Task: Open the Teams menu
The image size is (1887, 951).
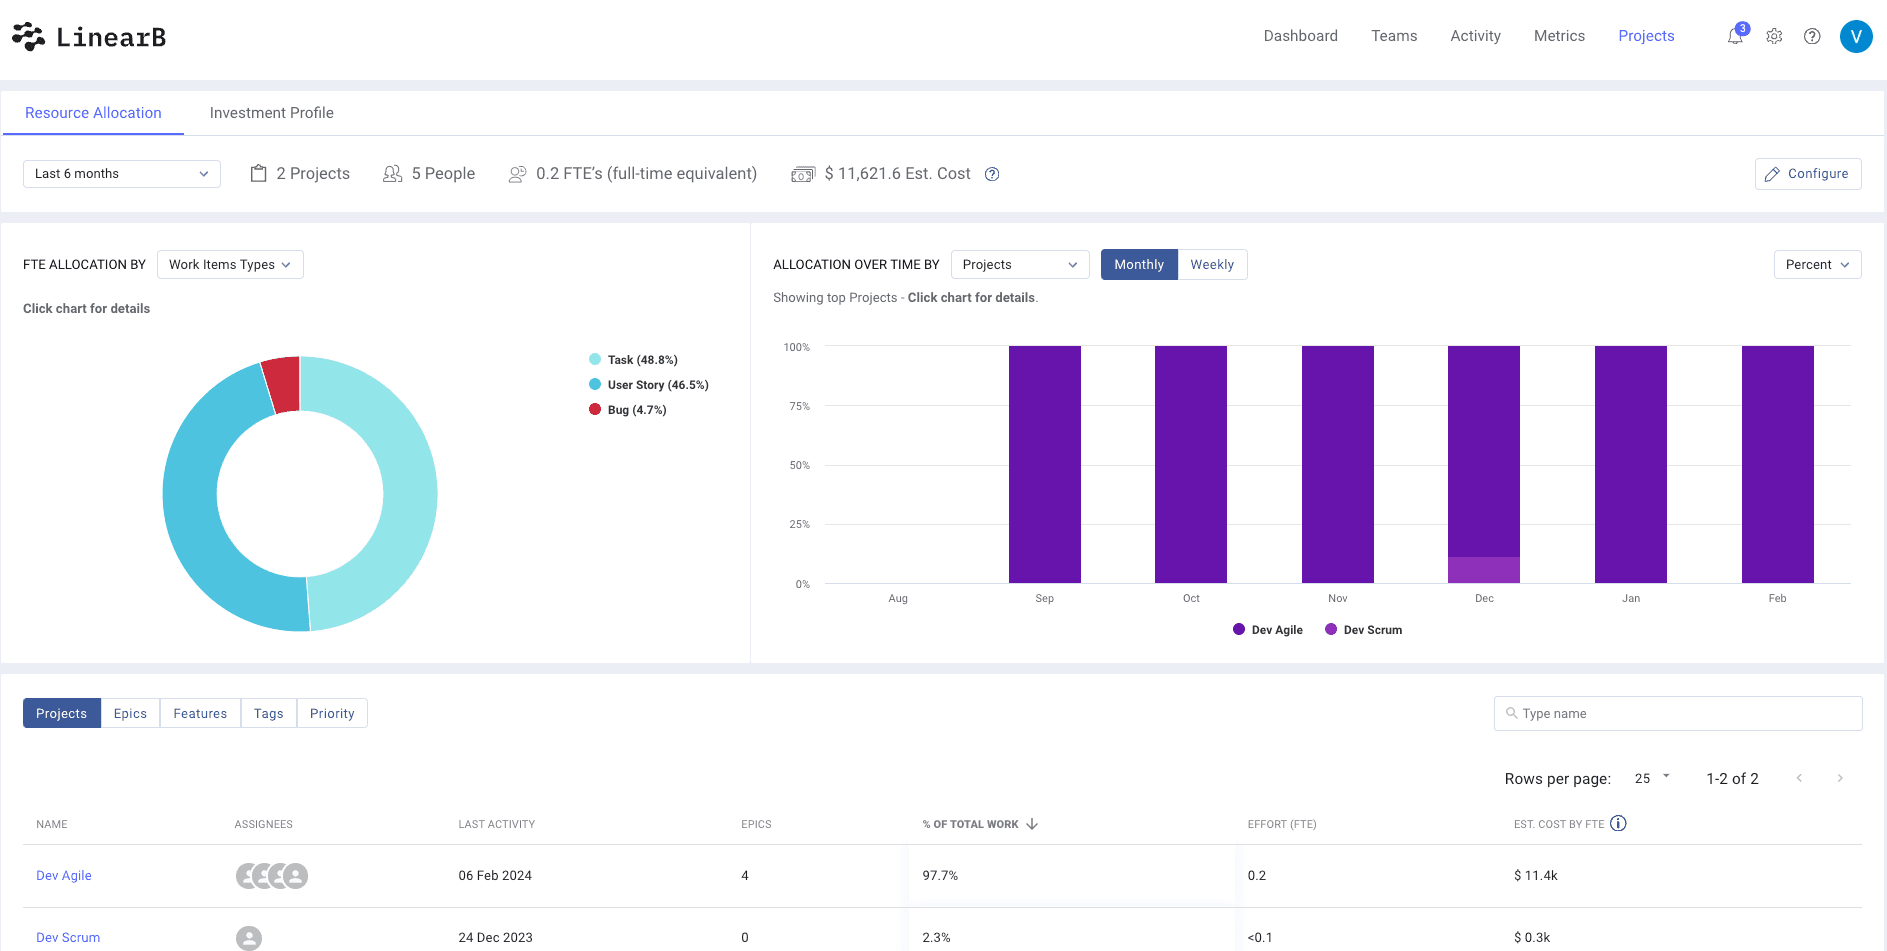Action: (1394, 36)
